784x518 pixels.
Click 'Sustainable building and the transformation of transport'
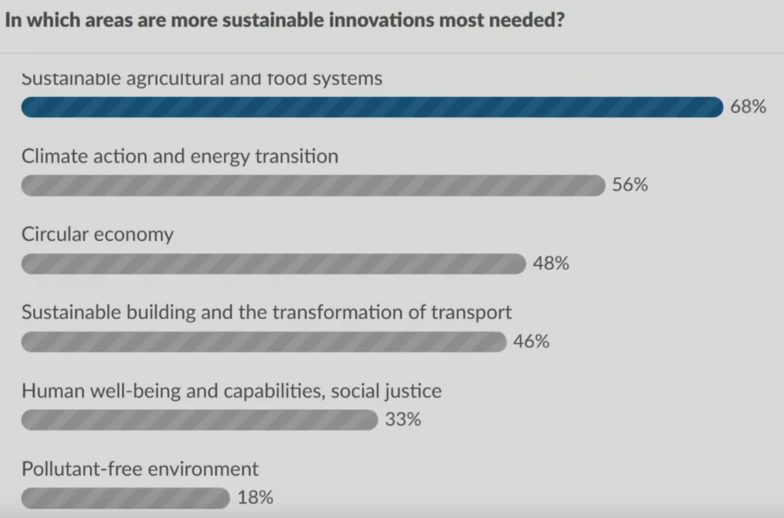(267, 312)
